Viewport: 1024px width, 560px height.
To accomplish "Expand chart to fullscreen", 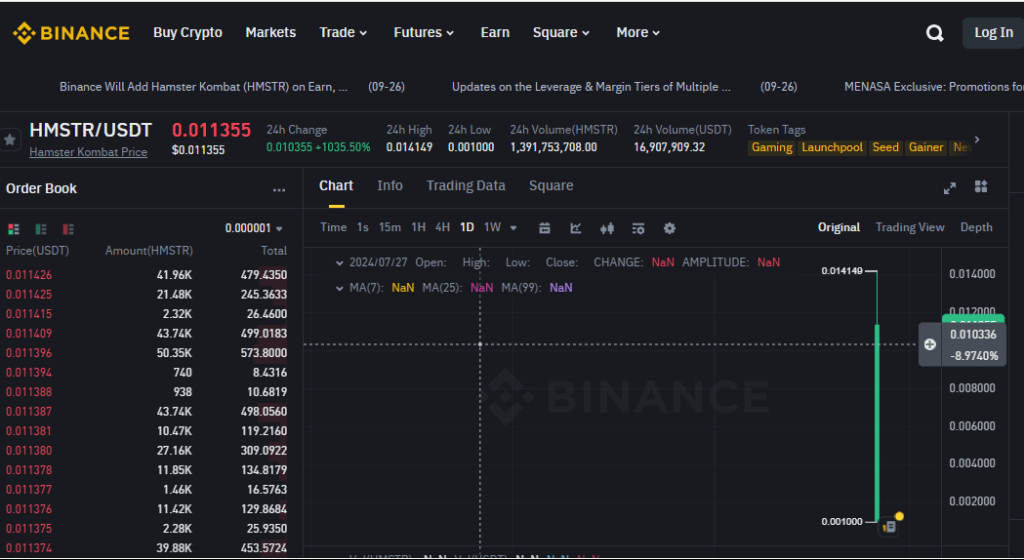I will tap(950, 188).
